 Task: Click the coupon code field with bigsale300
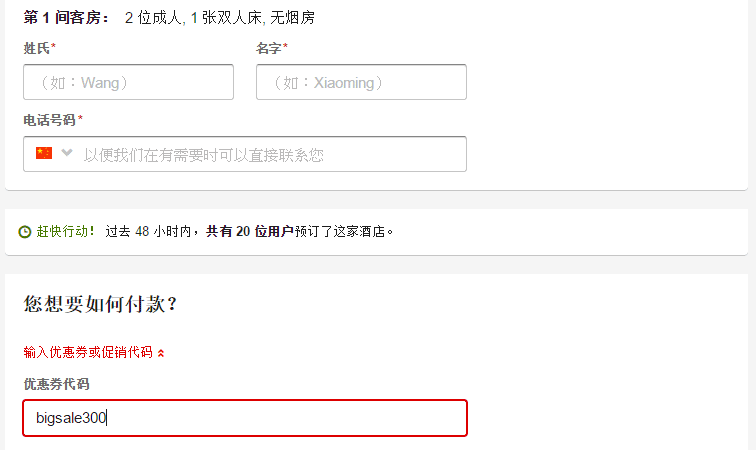(x=245, y=418)
